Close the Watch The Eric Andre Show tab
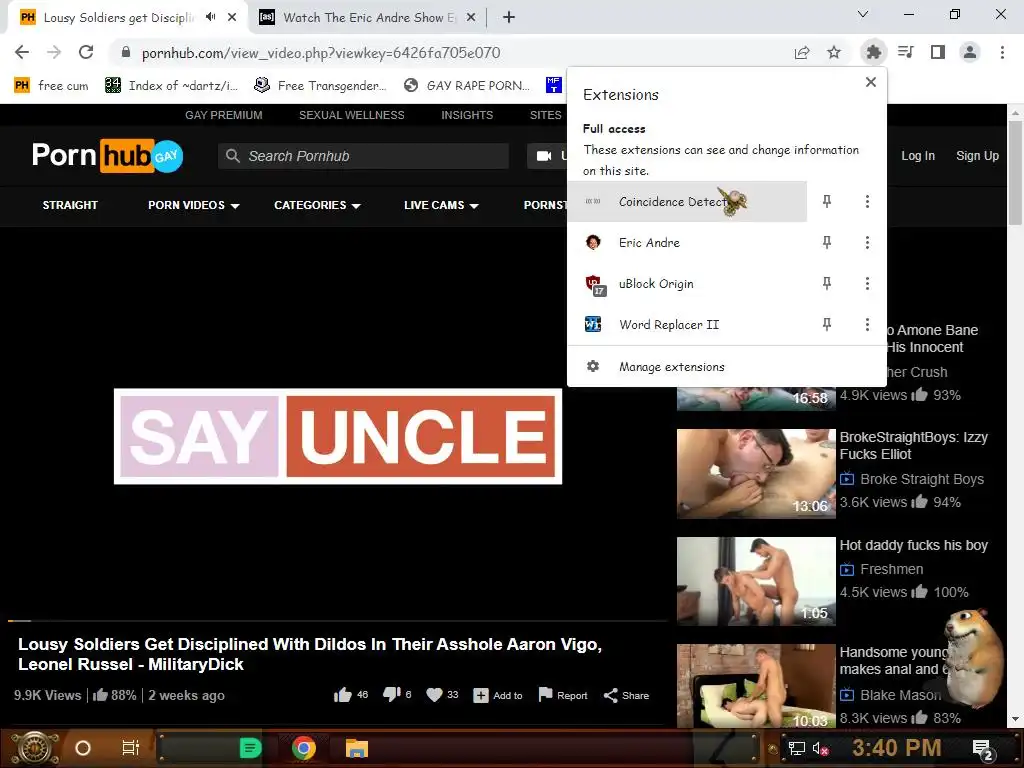 [470, 18]
